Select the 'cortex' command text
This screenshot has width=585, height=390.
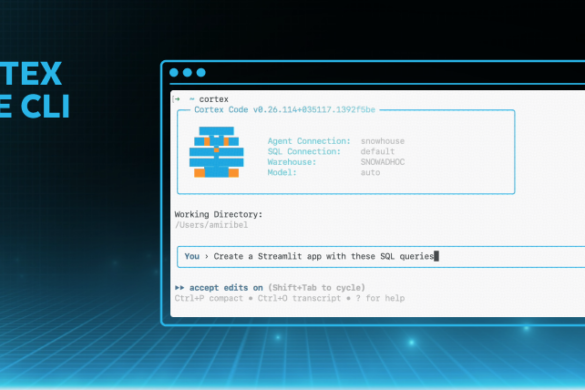click(214, 99)
